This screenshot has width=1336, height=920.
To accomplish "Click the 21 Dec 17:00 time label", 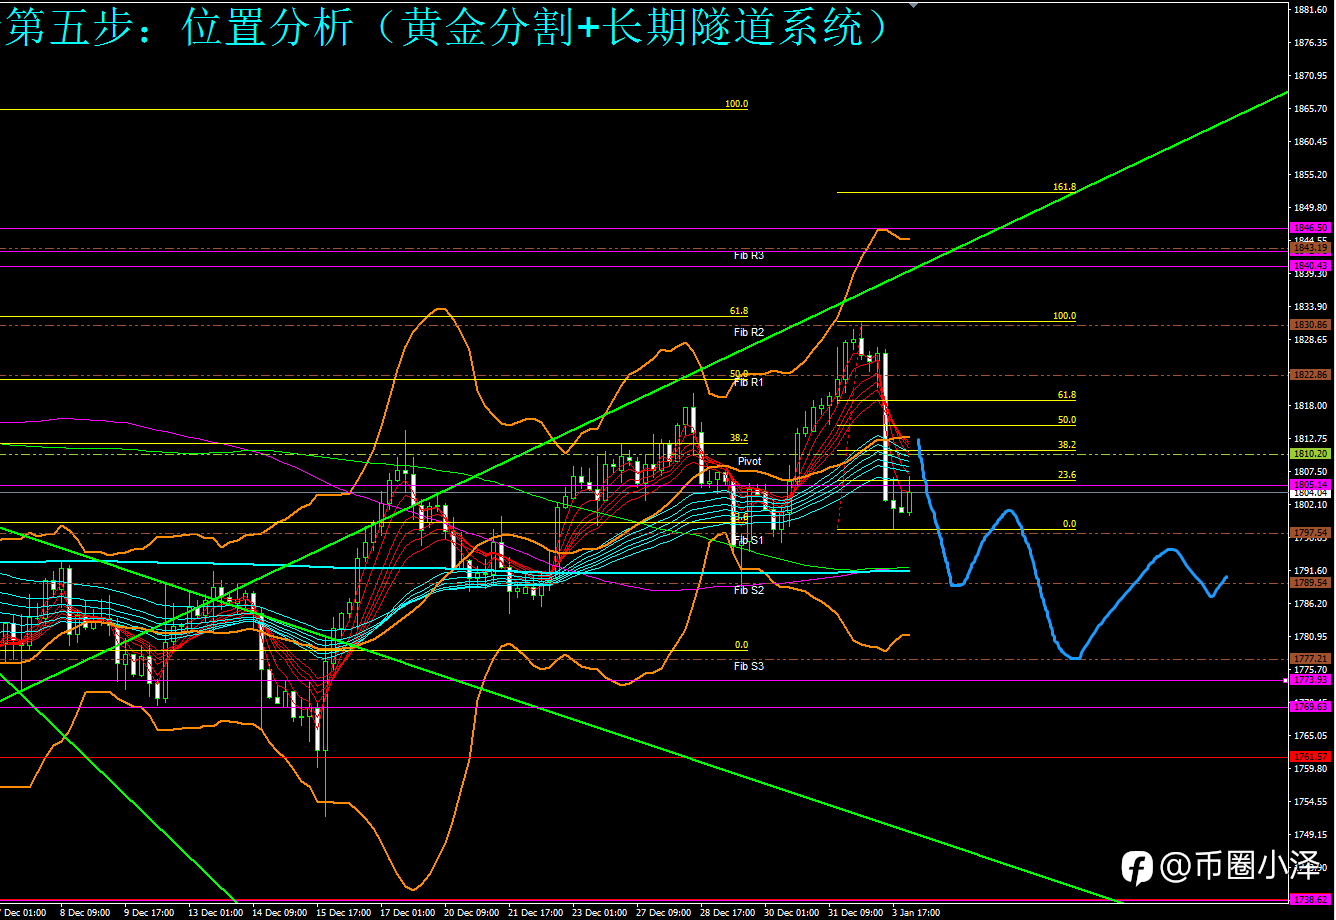I will click(535, 913).
